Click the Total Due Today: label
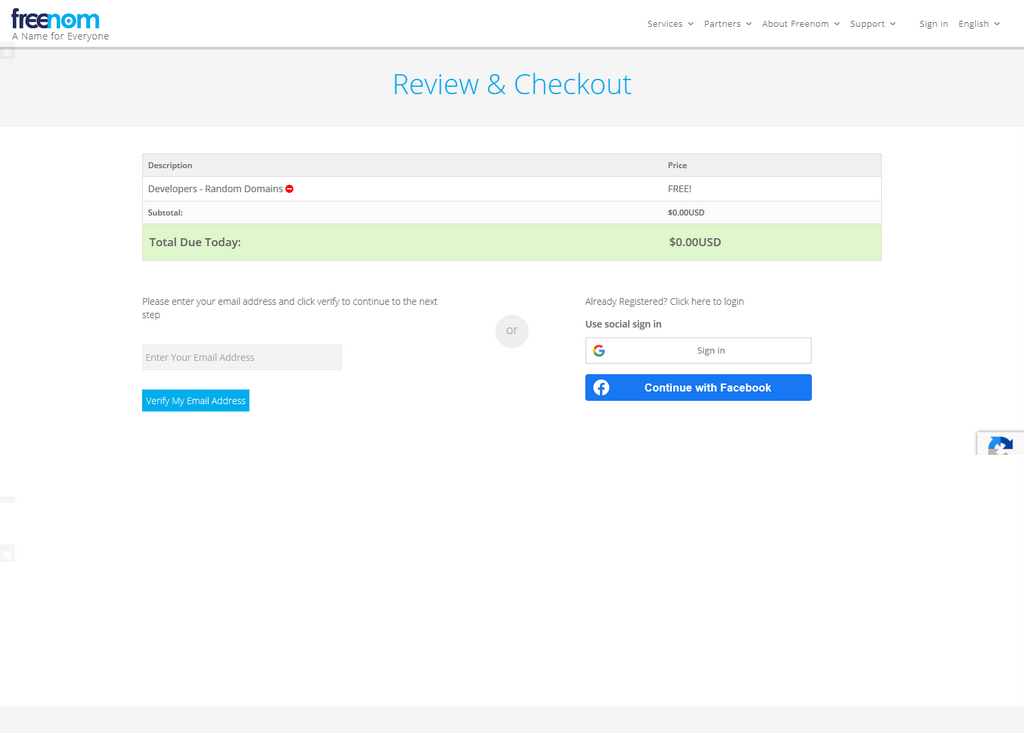The image size is (1024, 733). coord(195,242)
